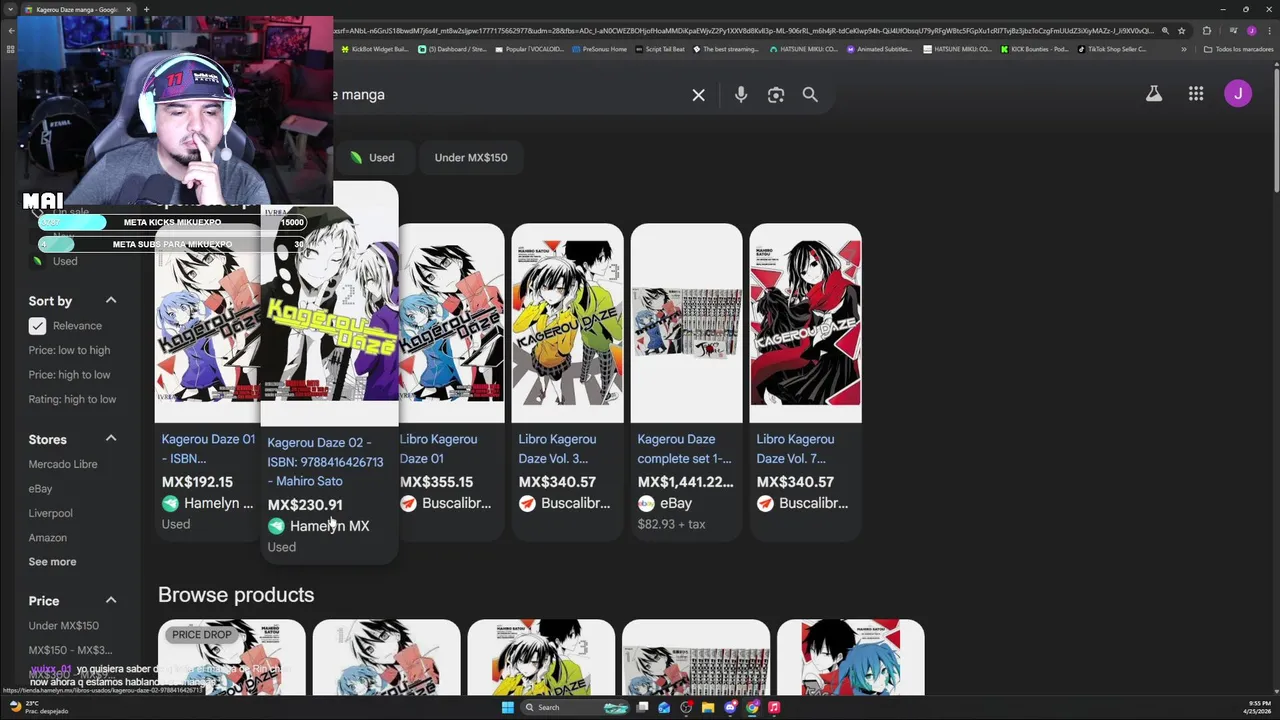Open TikTok Shop Seller bookmark
Image resolution: width=1280 pixels, height=720 pixels.
tap(1113, 49)
